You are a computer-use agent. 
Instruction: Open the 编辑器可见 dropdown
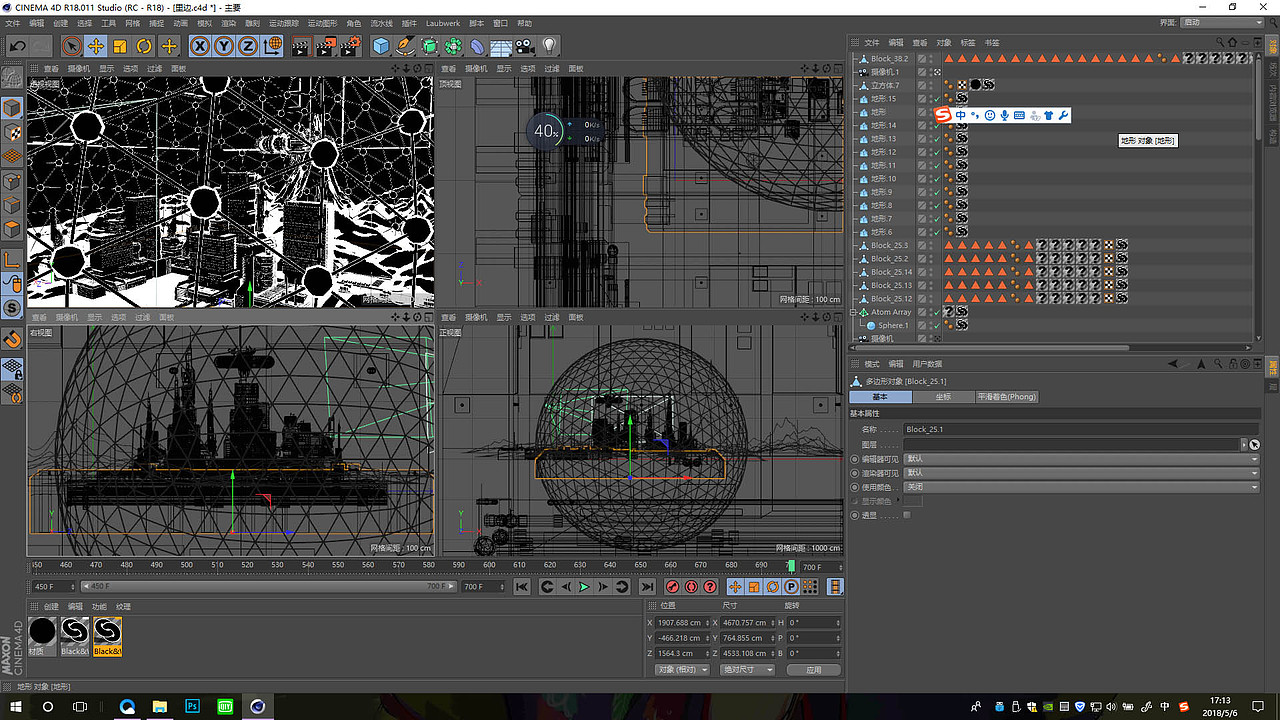1080,459
